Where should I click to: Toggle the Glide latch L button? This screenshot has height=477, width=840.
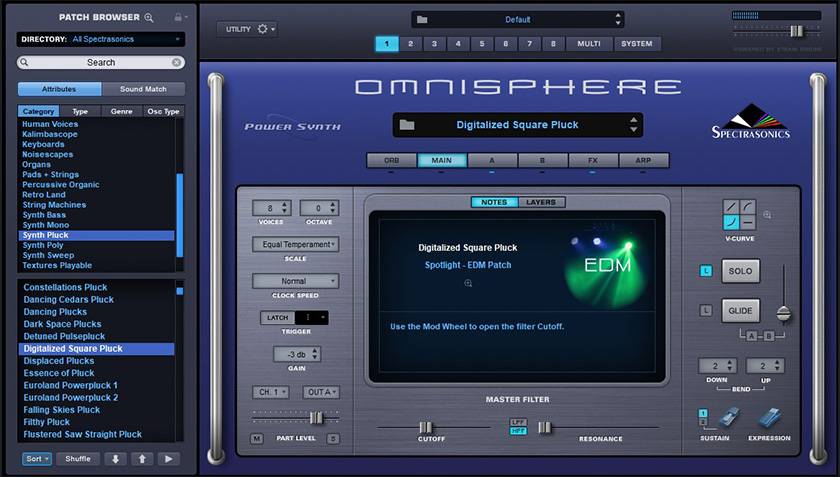point(706,310)
